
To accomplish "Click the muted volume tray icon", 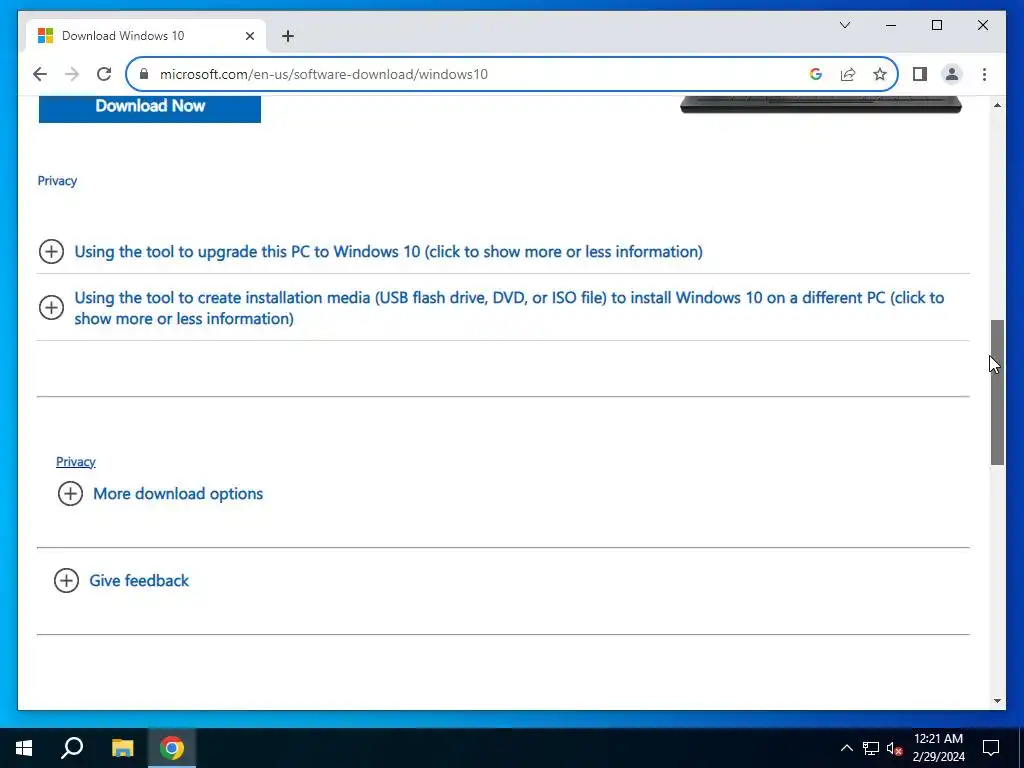I will (894, 748).
